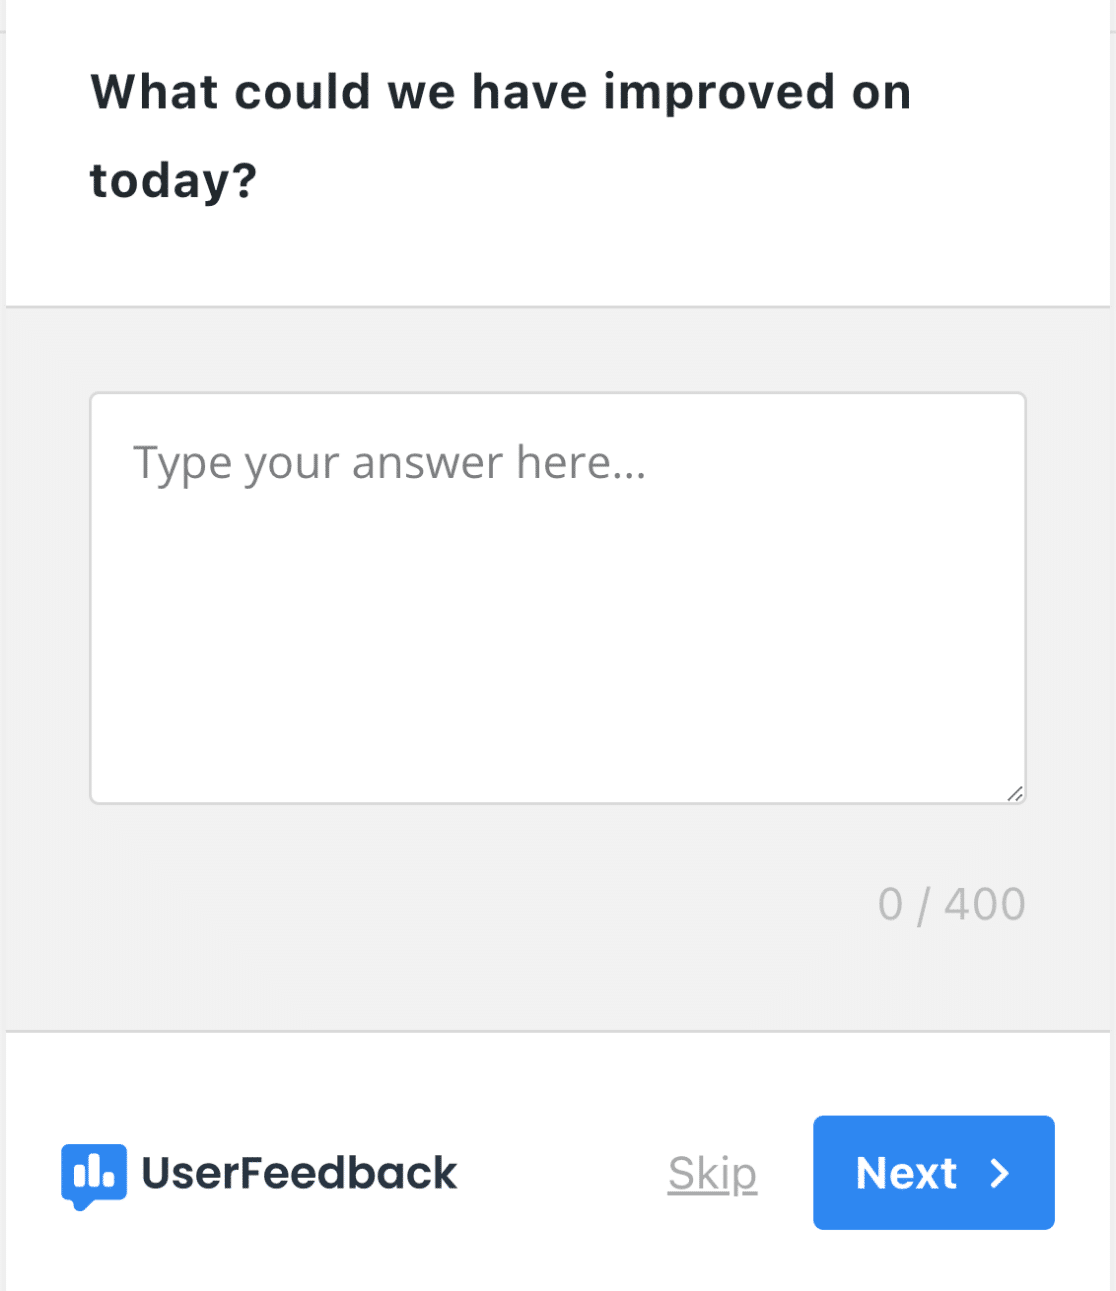Click the "0" typed-character count

pos(890,904)
